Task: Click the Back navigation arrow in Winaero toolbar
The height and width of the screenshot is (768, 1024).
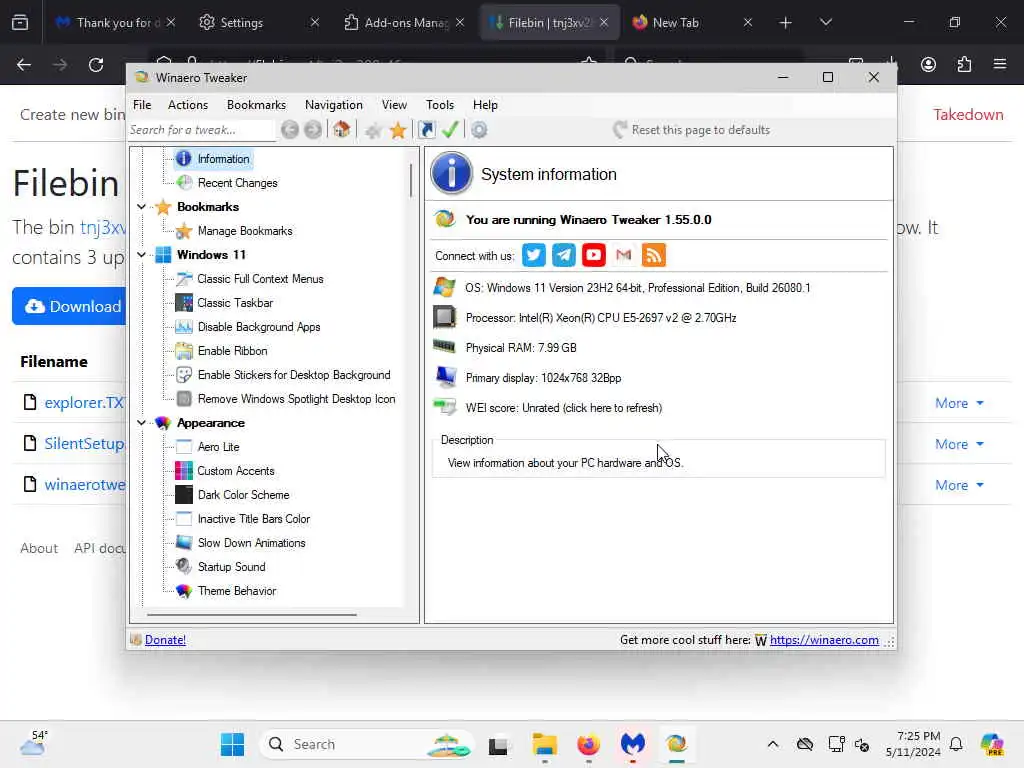Action: coord(290,130)
